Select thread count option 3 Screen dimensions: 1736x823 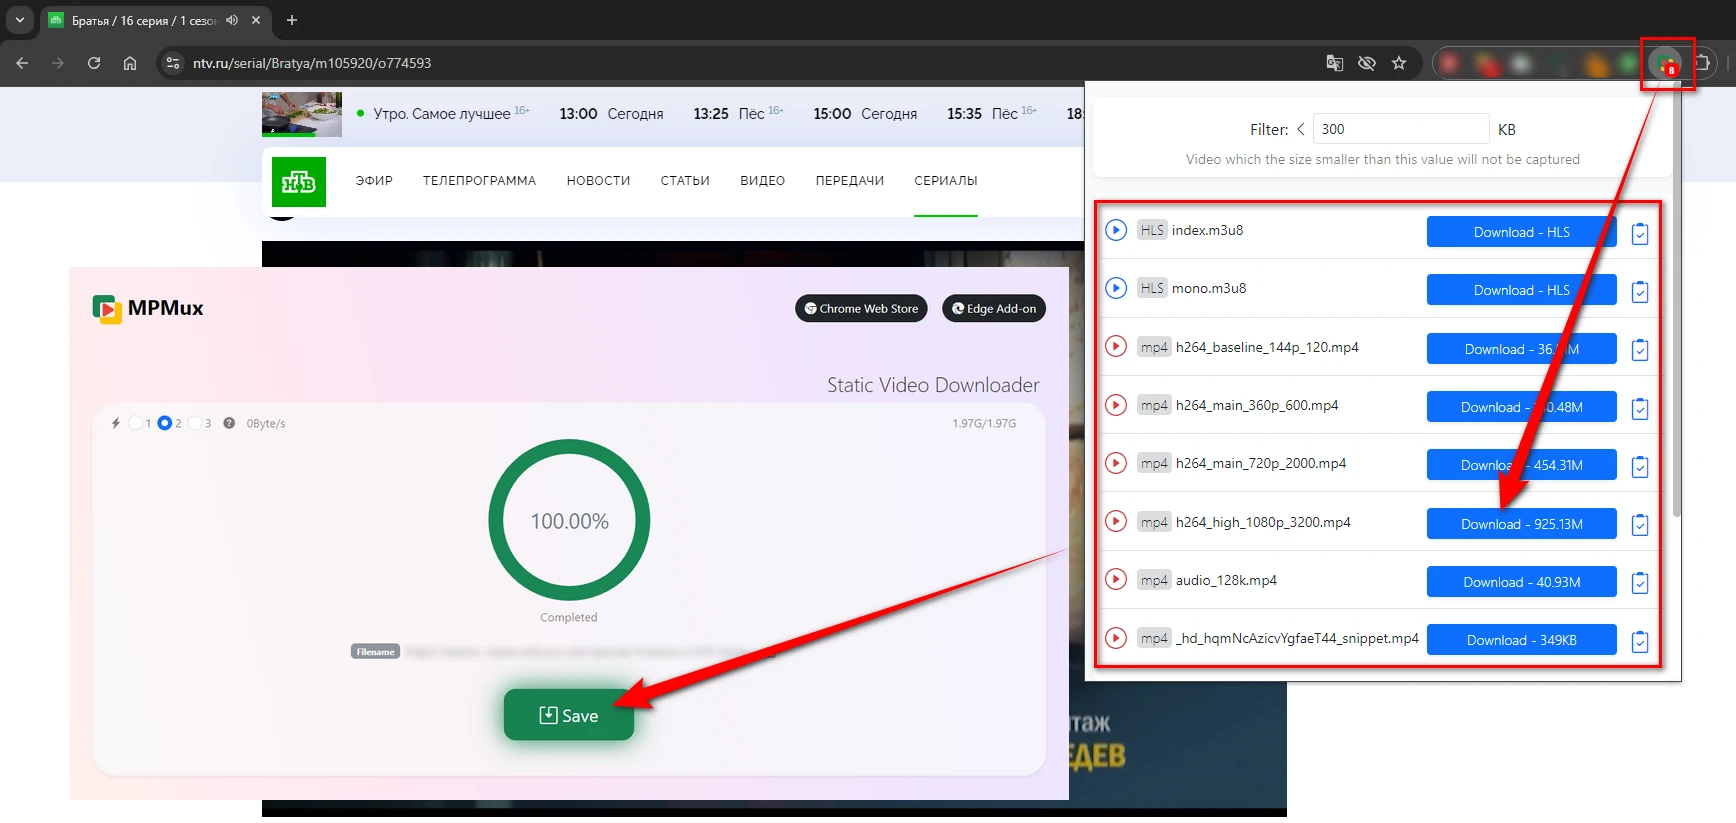tap(195, 423)
